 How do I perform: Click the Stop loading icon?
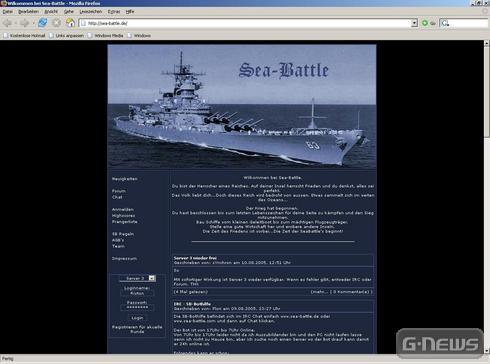(57, 23)
